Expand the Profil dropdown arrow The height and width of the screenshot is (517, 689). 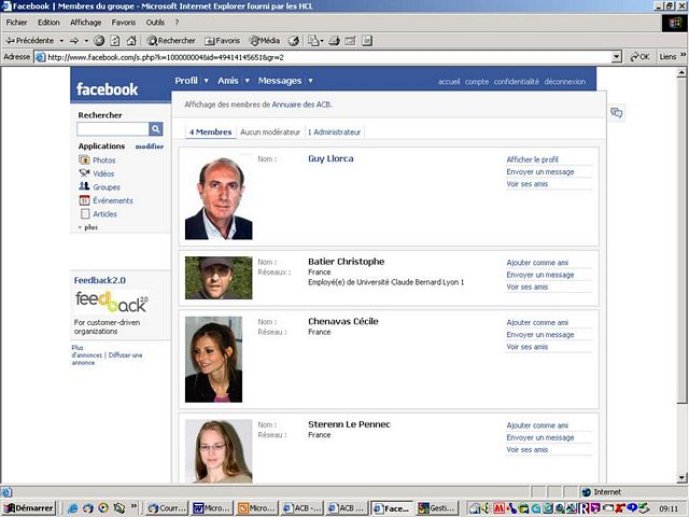click(206, 81)
